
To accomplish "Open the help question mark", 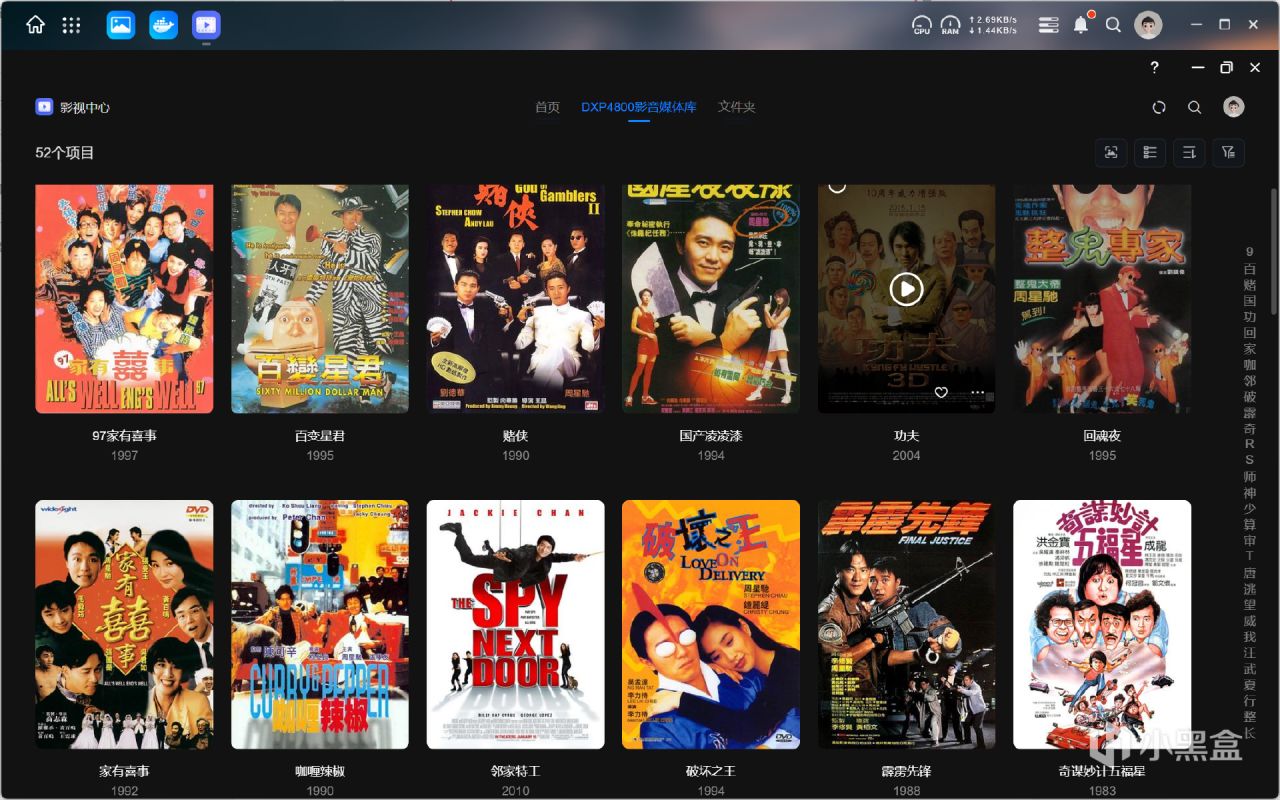I will 1154,67.
